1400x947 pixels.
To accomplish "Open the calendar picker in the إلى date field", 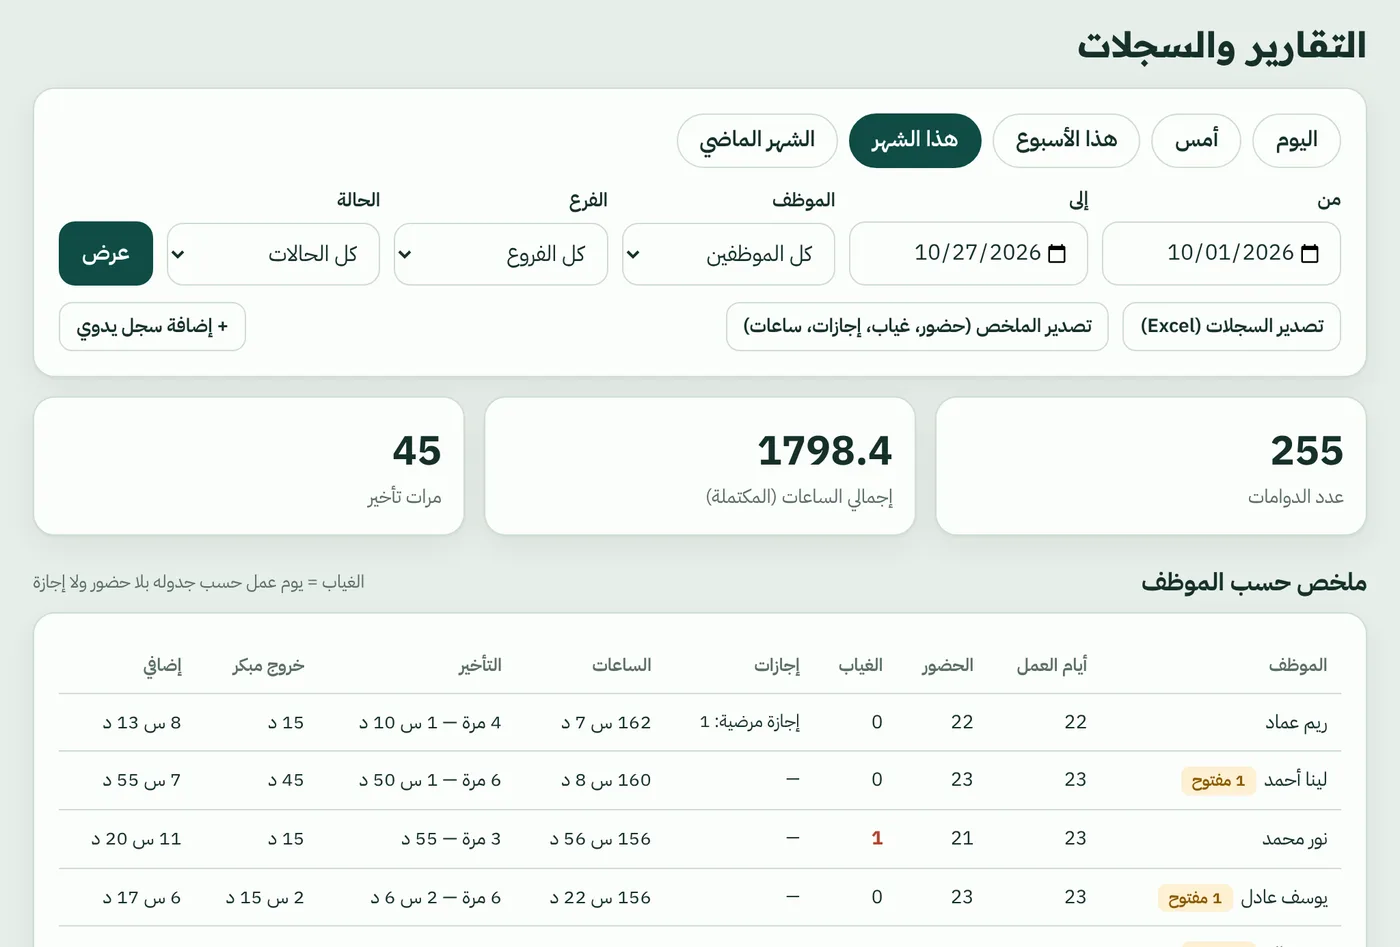I will [x=1057, y=254].
